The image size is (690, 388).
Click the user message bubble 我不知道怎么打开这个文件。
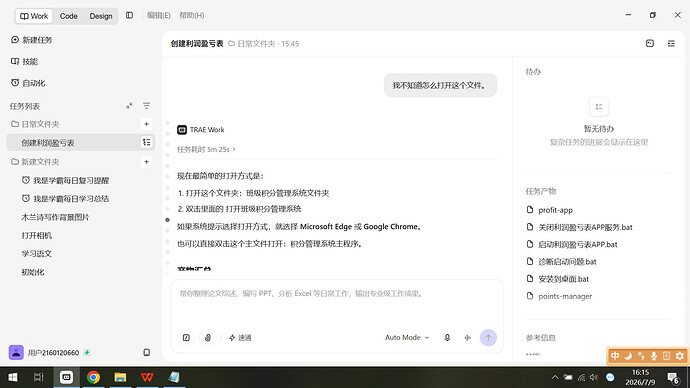point(440,85)
